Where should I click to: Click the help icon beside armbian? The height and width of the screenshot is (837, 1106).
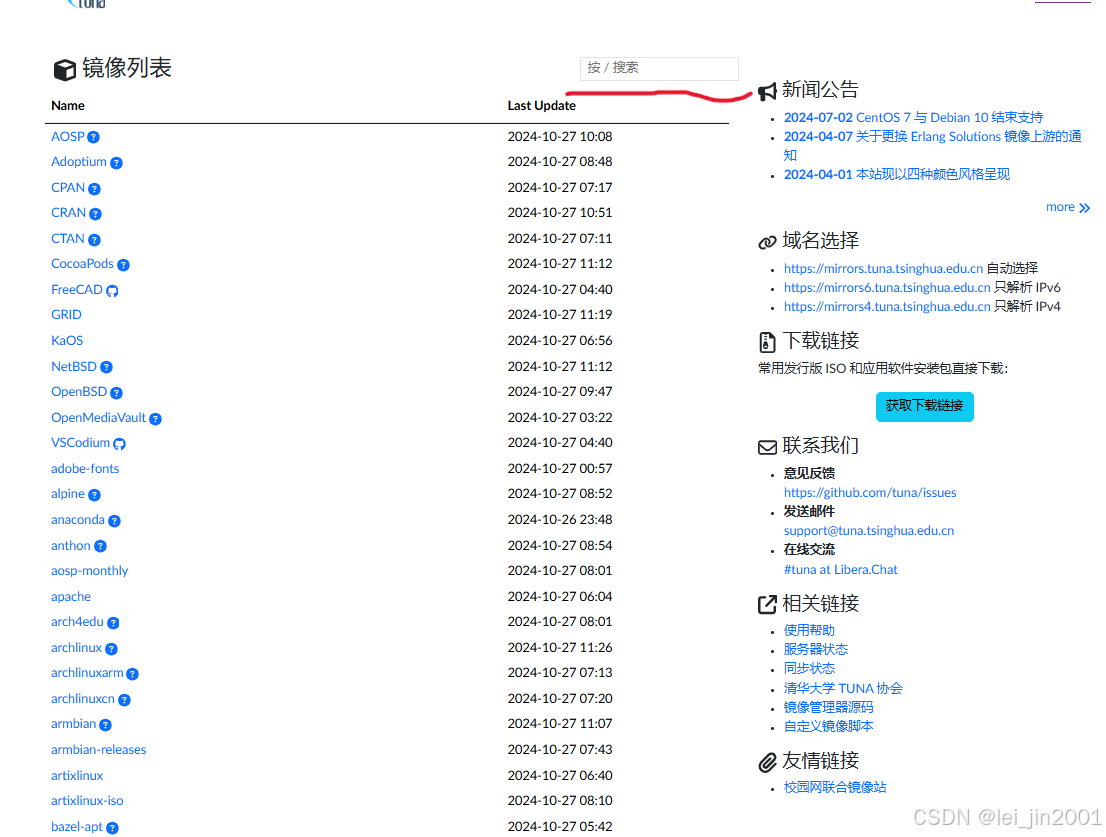[106, 725]
